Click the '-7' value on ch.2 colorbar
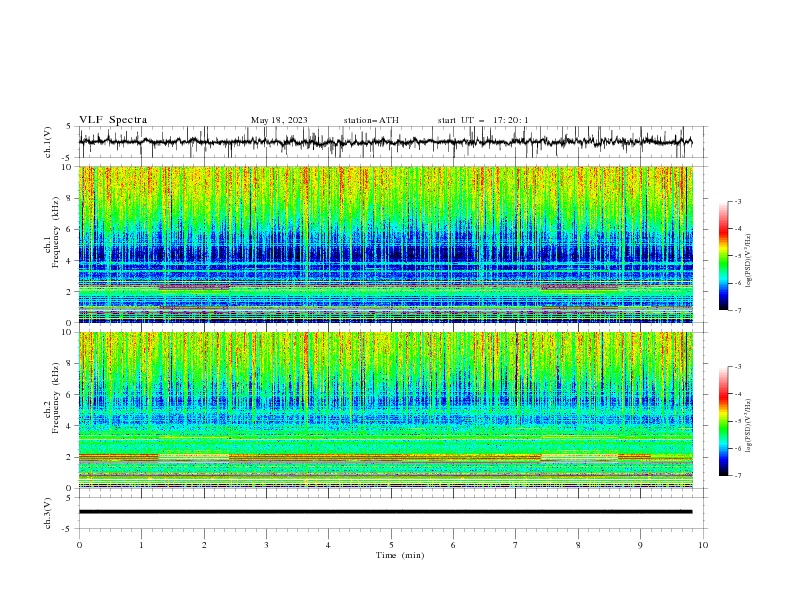The height and width of the screenshot is (612, 792). [737, 476]
